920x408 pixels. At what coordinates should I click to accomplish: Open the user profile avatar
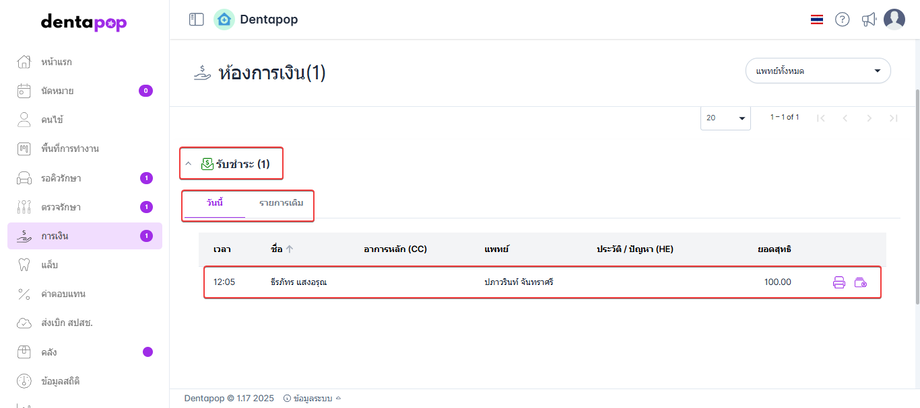894,19
